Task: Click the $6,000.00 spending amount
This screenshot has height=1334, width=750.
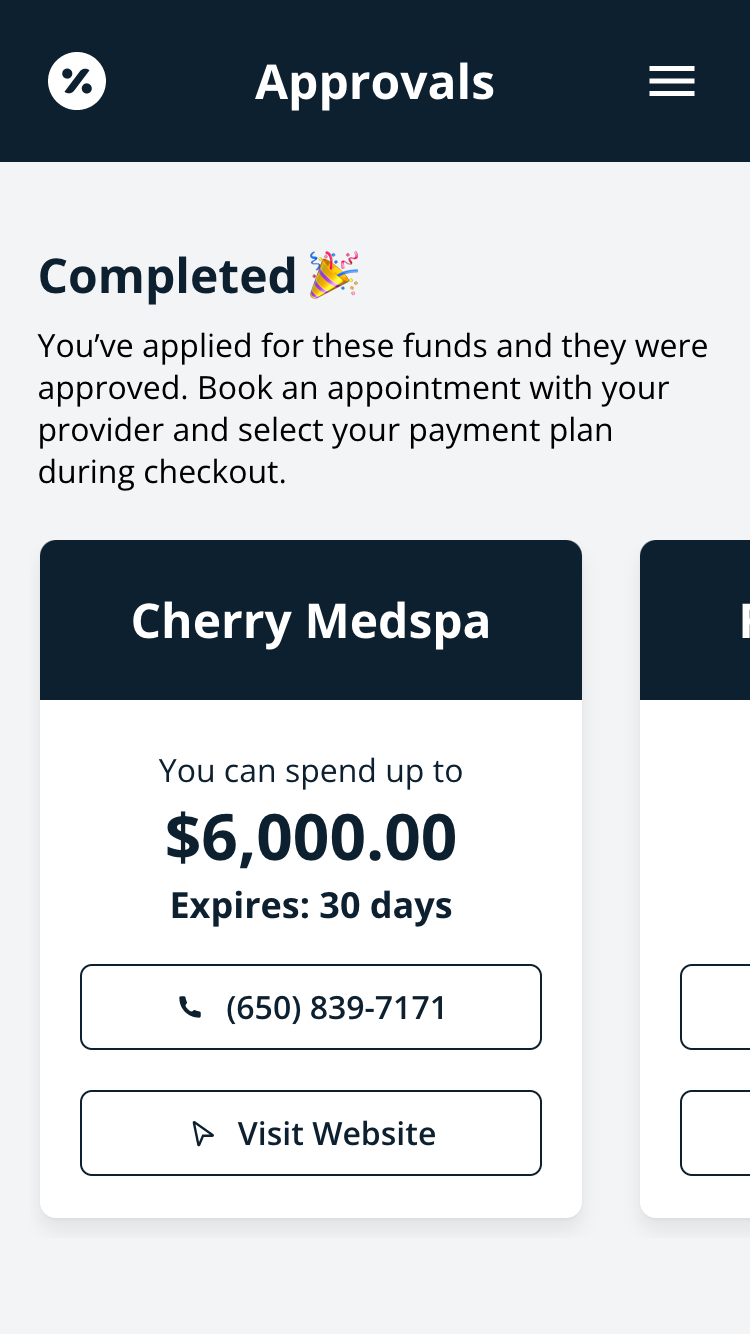Action: point(311,837)
